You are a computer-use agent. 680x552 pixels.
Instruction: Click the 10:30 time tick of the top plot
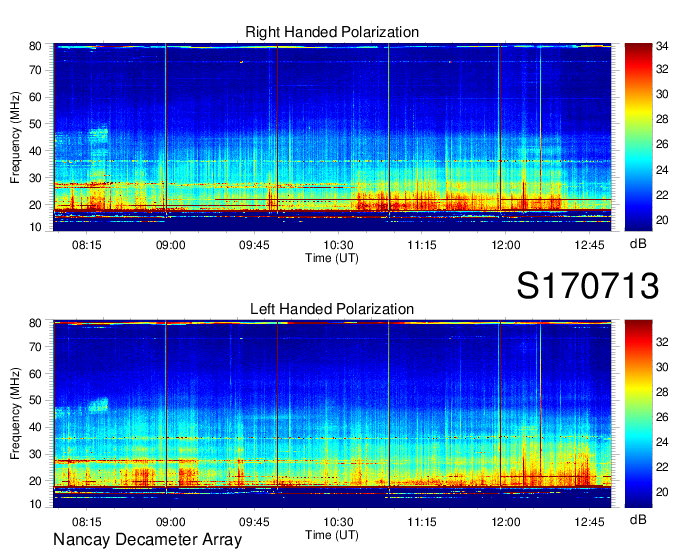click(x=338, y=245)
